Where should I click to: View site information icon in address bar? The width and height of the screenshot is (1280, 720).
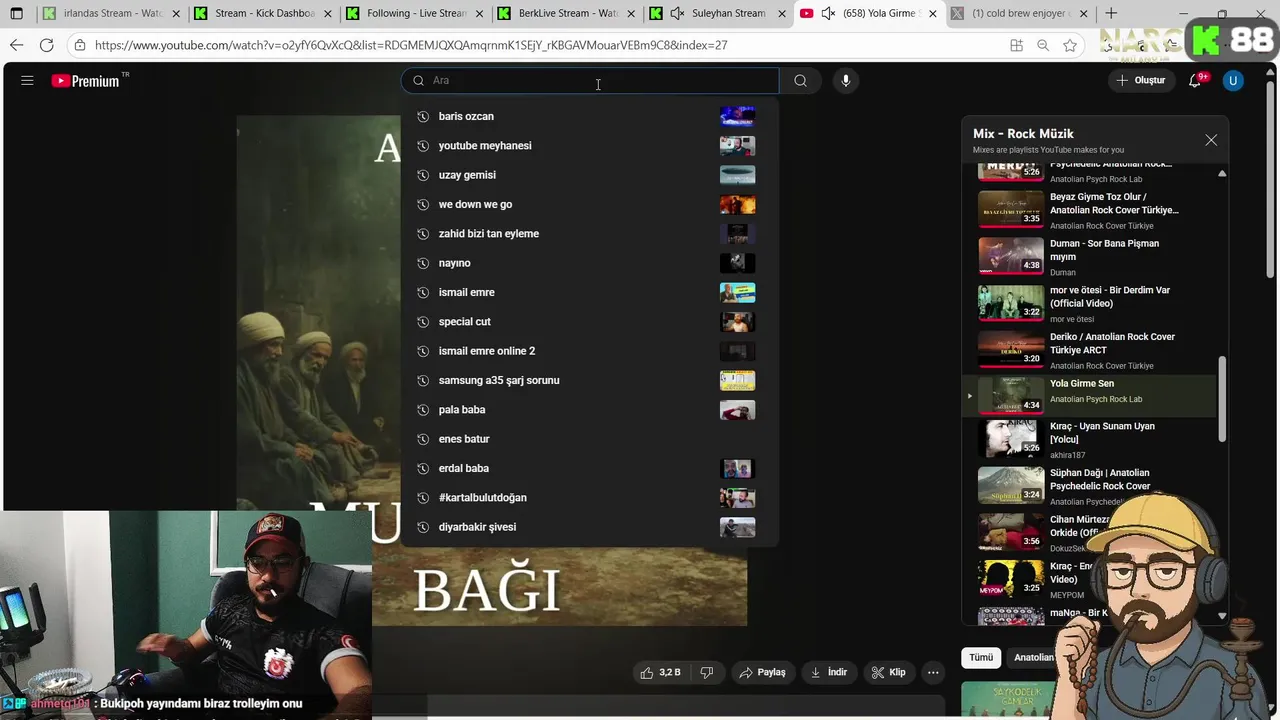point(80,45)
